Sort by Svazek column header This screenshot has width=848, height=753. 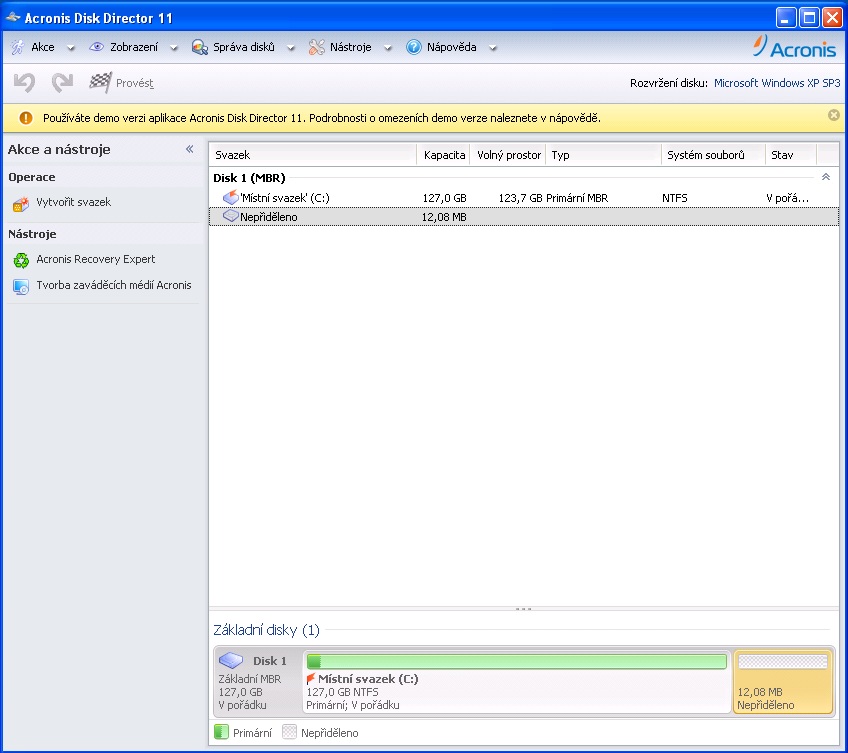click(x=313, y=155)
